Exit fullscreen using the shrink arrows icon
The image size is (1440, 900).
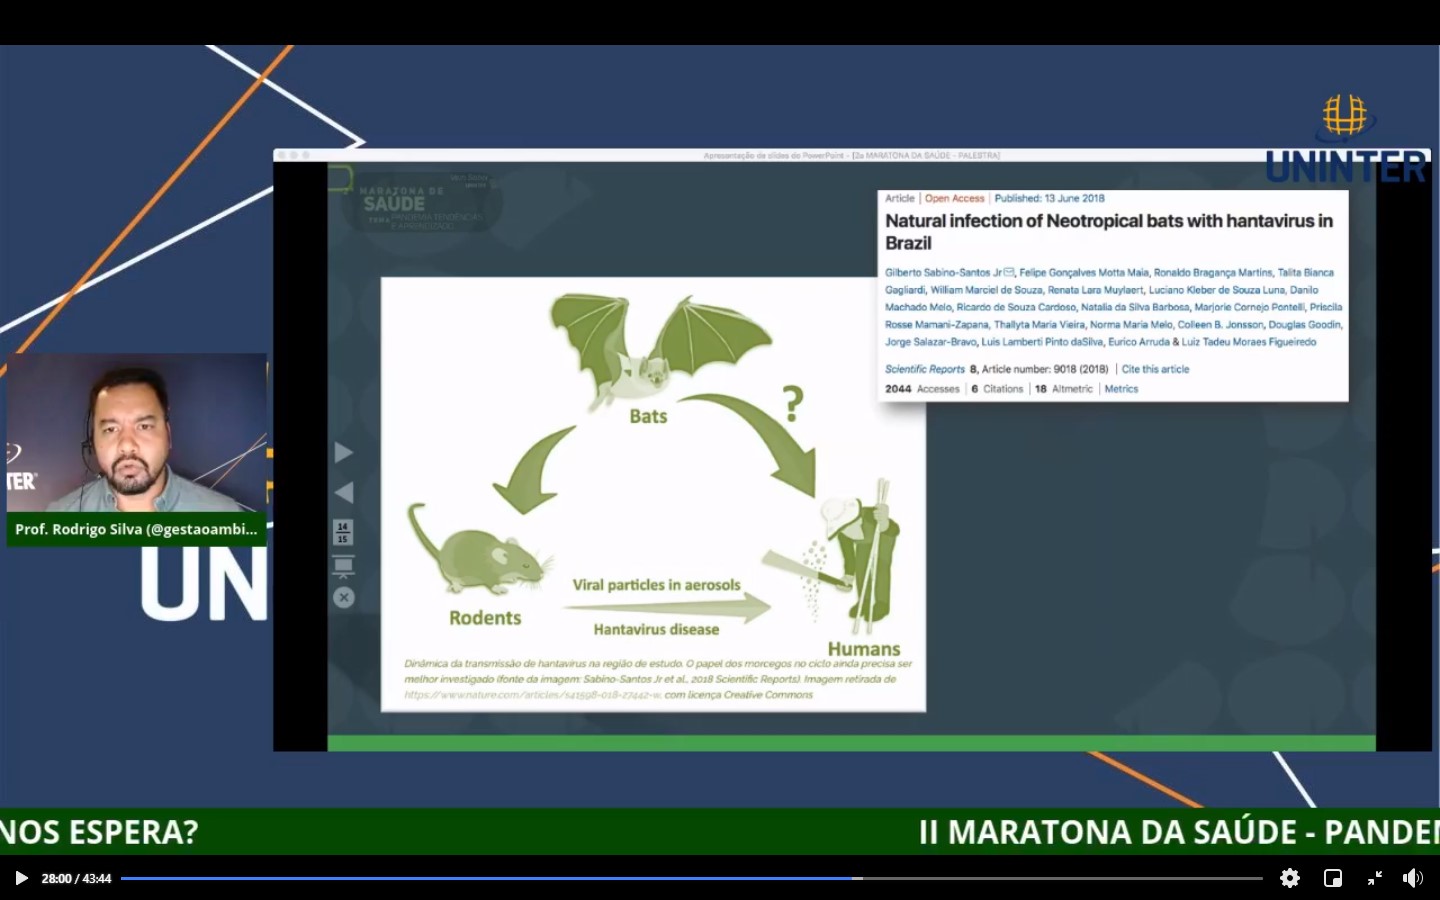tap(1375, 878)
